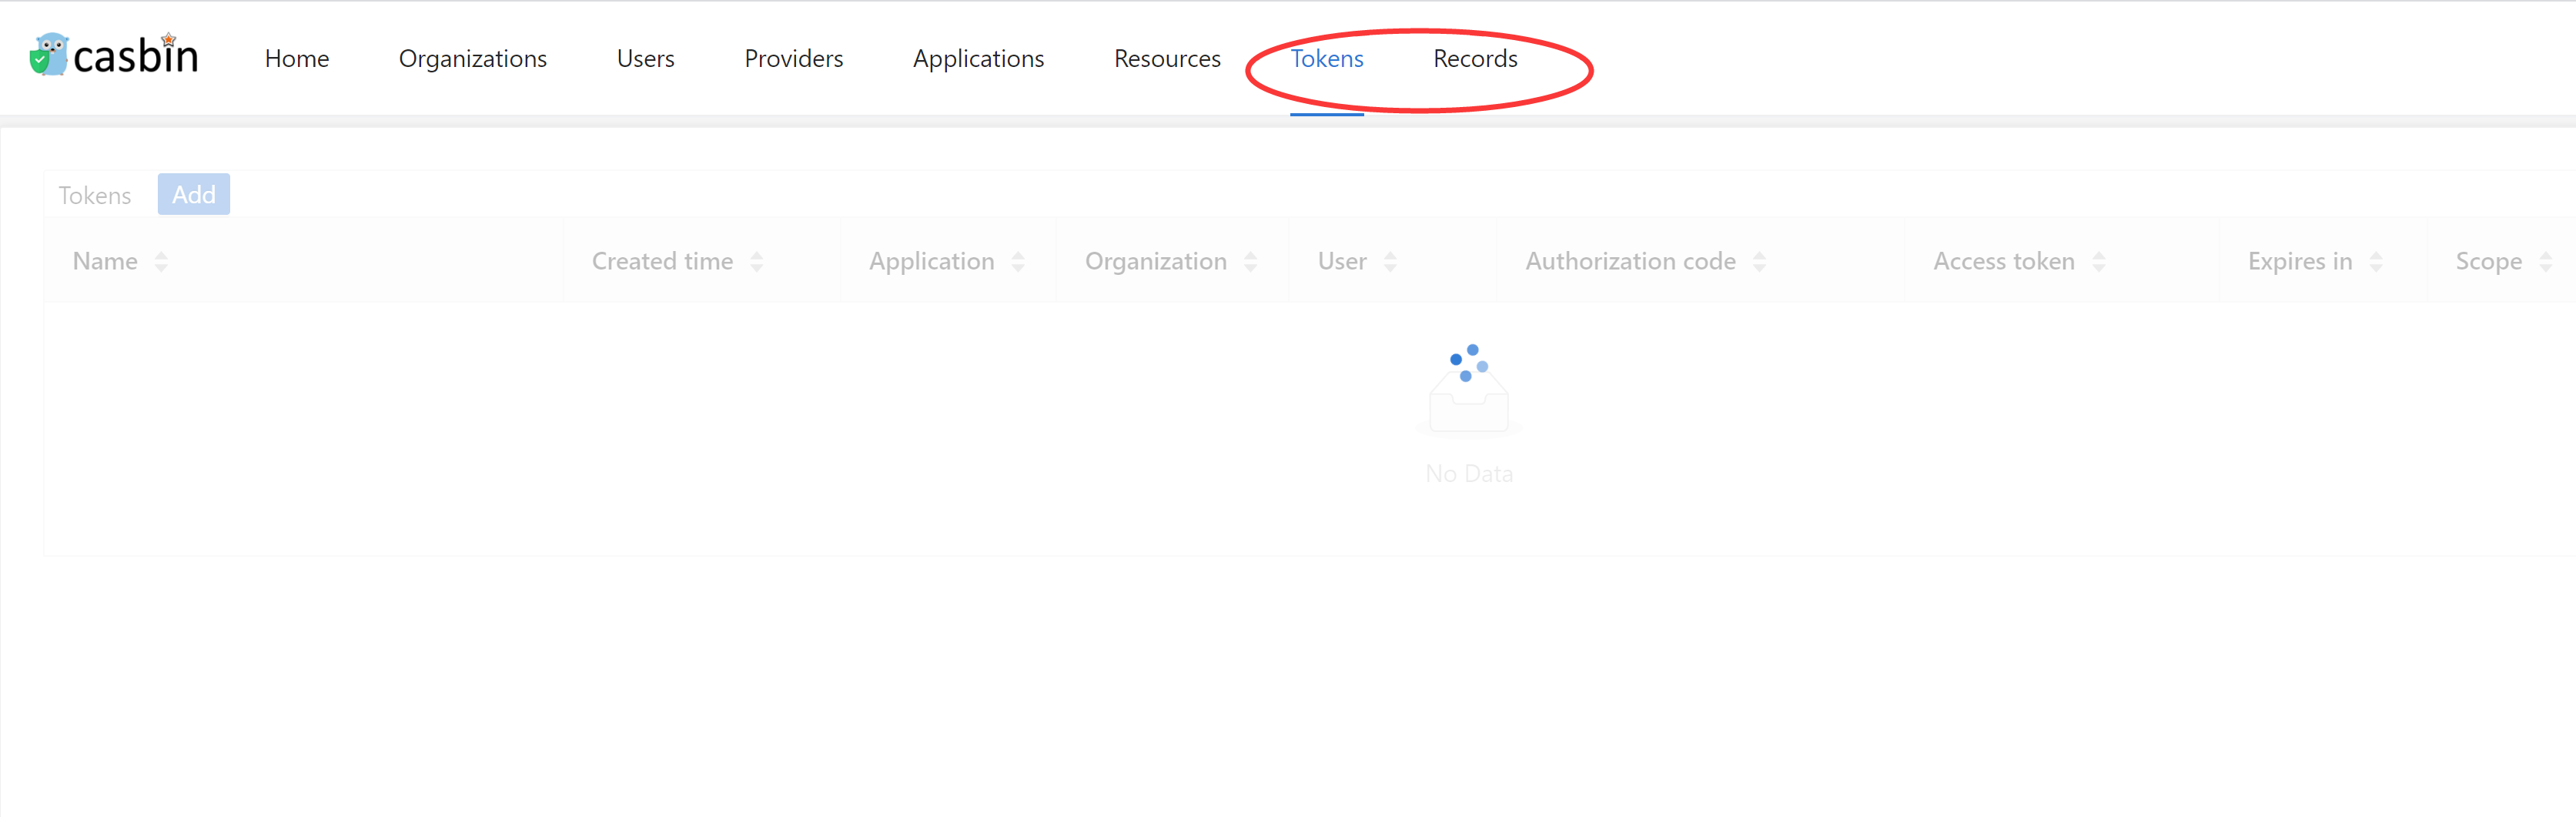
Task: Sort the Name column using its sort arrows
Action: tap(162, 260)
